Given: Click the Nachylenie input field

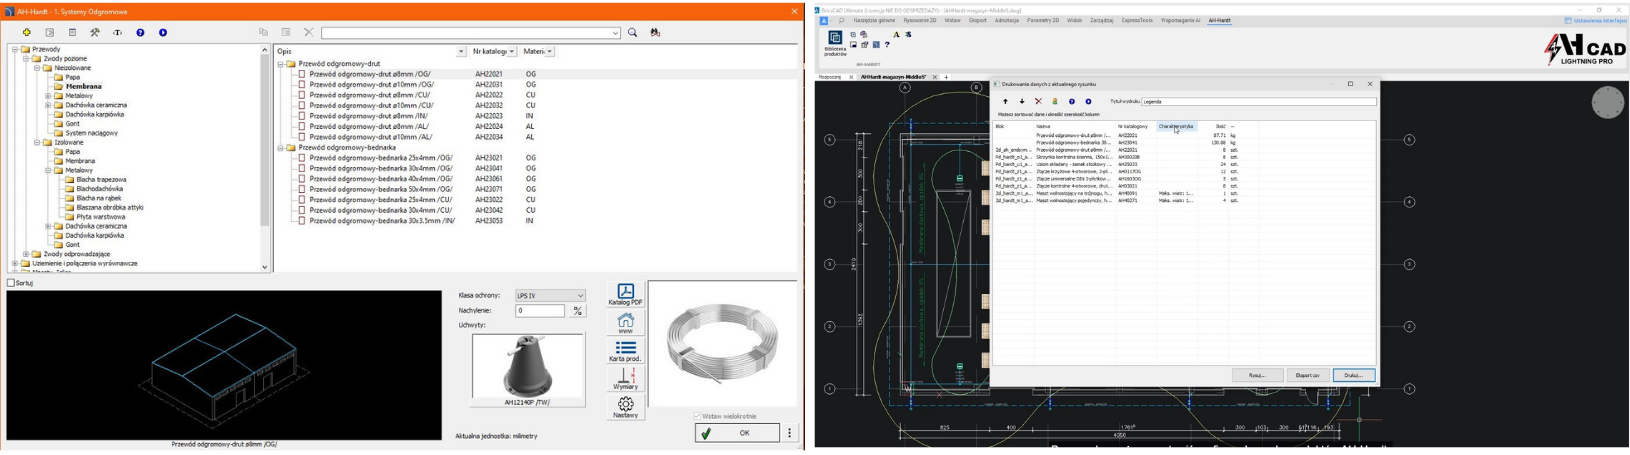Looking at the screenshot, I should point(540,311).
